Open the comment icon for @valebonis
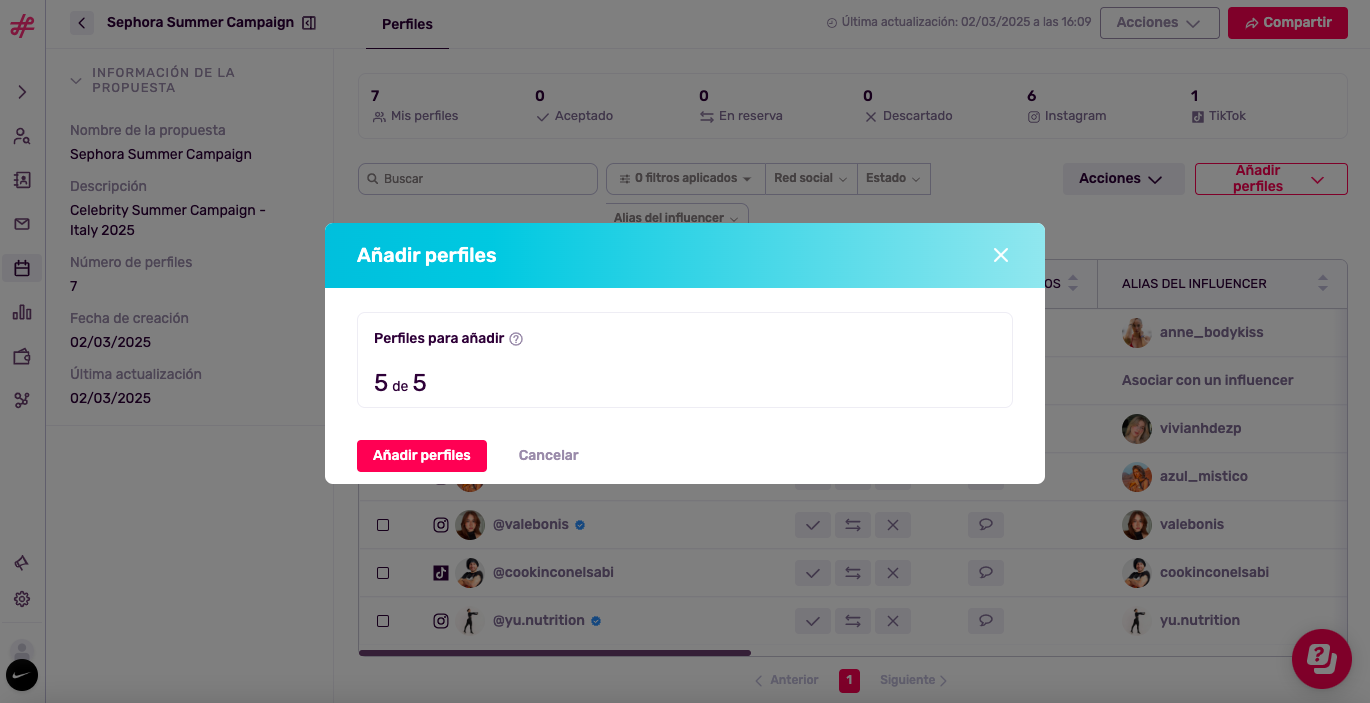Viewport: 1370px width, 703px height. click(x=986, y=524)
